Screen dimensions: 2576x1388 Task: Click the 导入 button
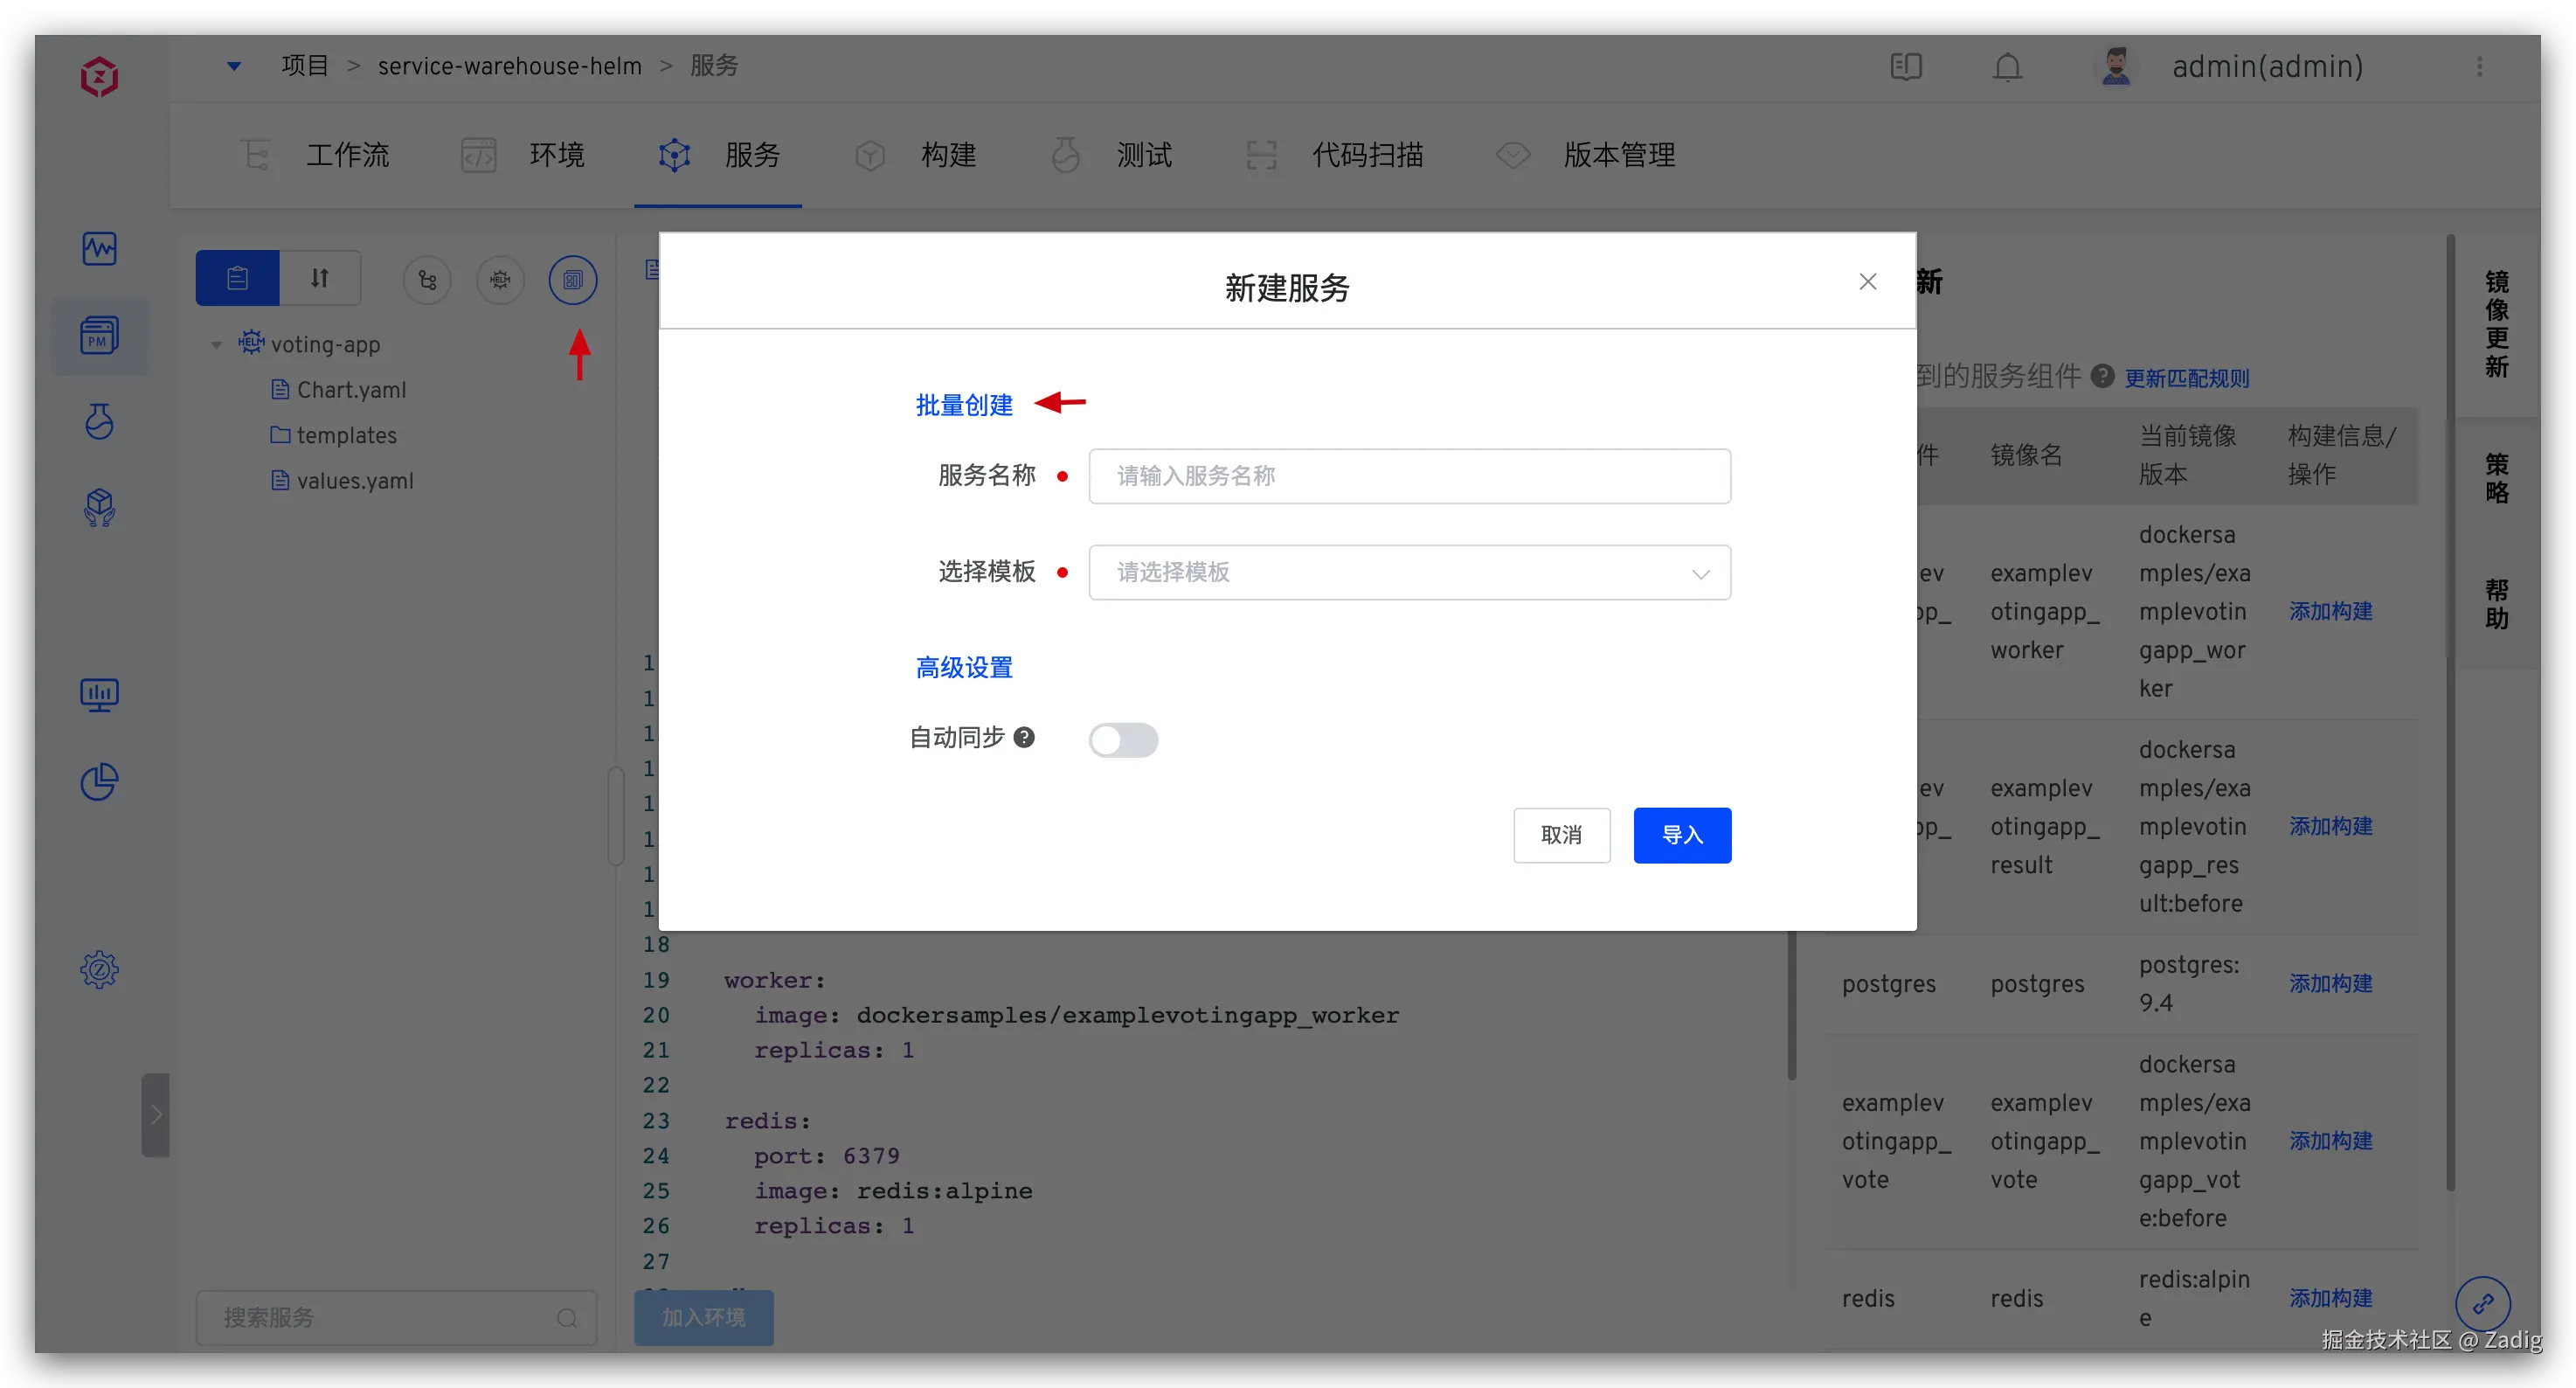coord(1682,835)
